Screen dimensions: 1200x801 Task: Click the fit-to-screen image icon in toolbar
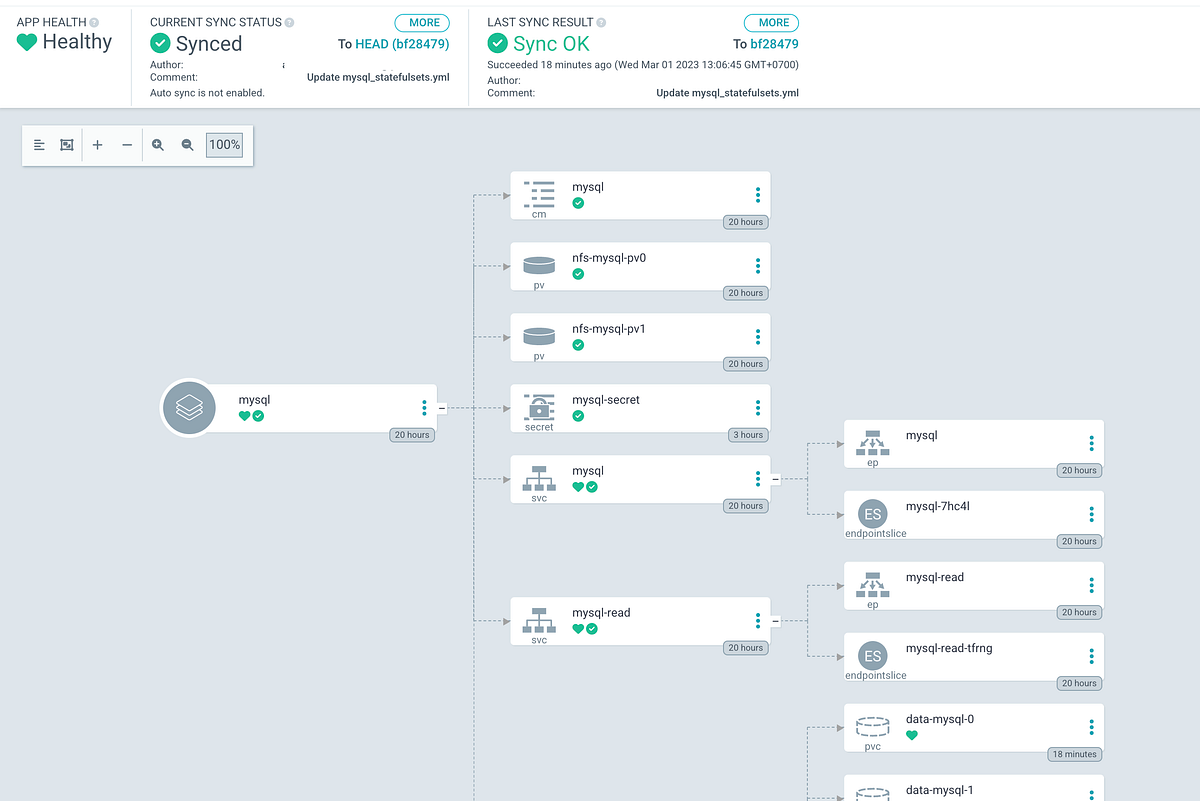tap(67, 145)
